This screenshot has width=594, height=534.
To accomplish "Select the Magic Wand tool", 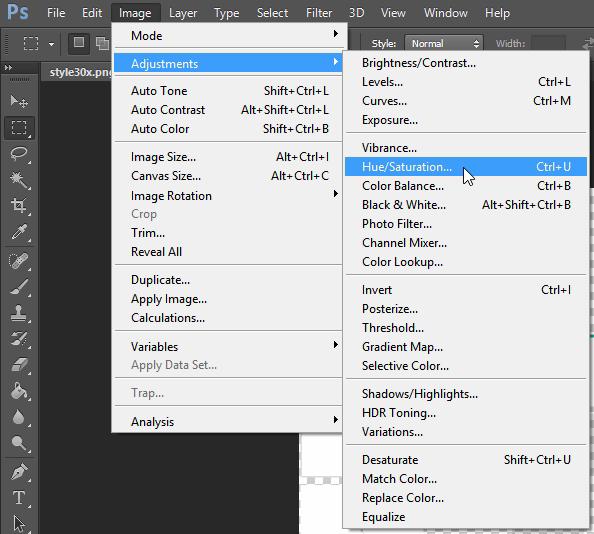I will coord(19,180).
